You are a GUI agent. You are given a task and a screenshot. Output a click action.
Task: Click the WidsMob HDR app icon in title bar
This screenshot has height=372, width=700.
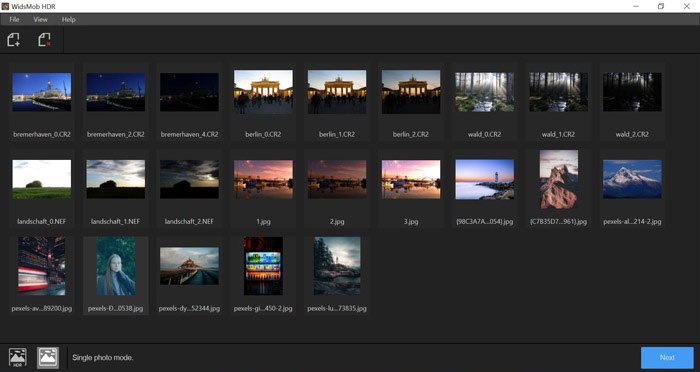tap(5, 6)
